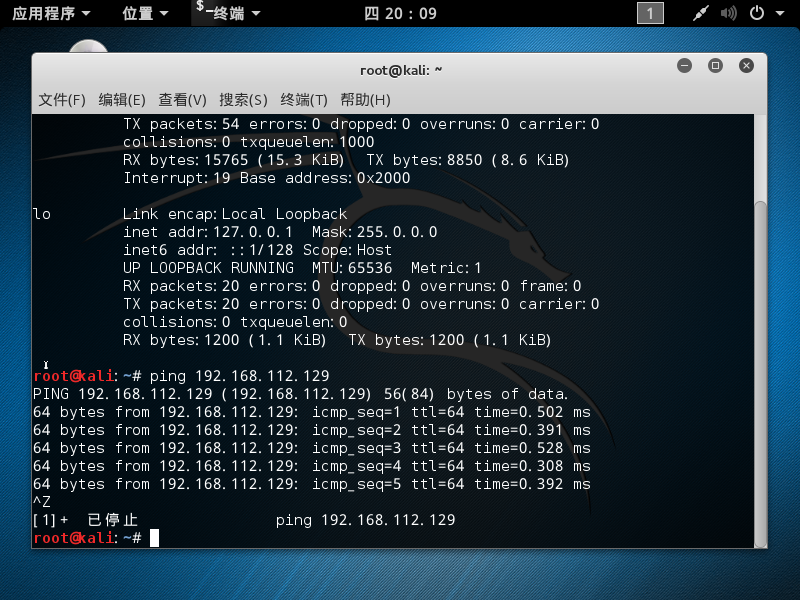Maximize the root@kali terminal window
Screen dimensions: 800x600
click(715, 65)
